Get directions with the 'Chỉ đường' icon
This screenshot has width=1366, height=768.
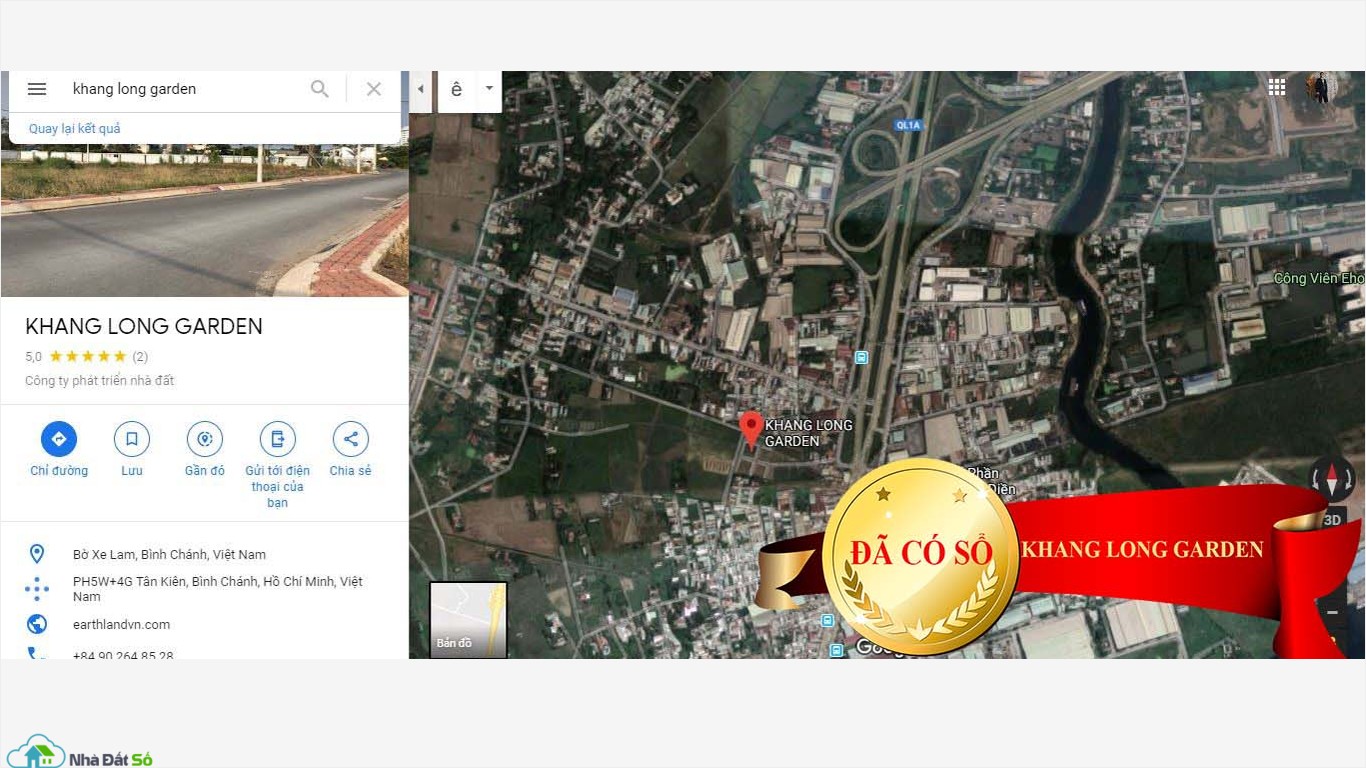[59, 439]
